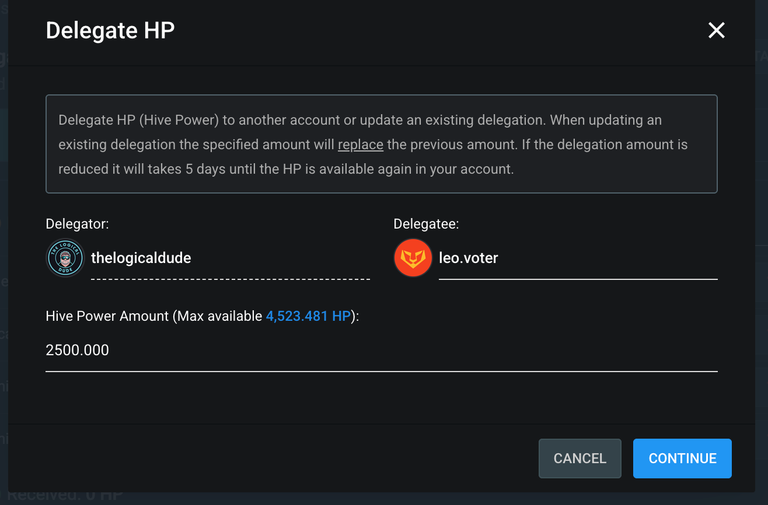Focus the Delegatee field leo.voter
Image resolution: width=768 pixels, height=505 pixels.
point(578,258)
